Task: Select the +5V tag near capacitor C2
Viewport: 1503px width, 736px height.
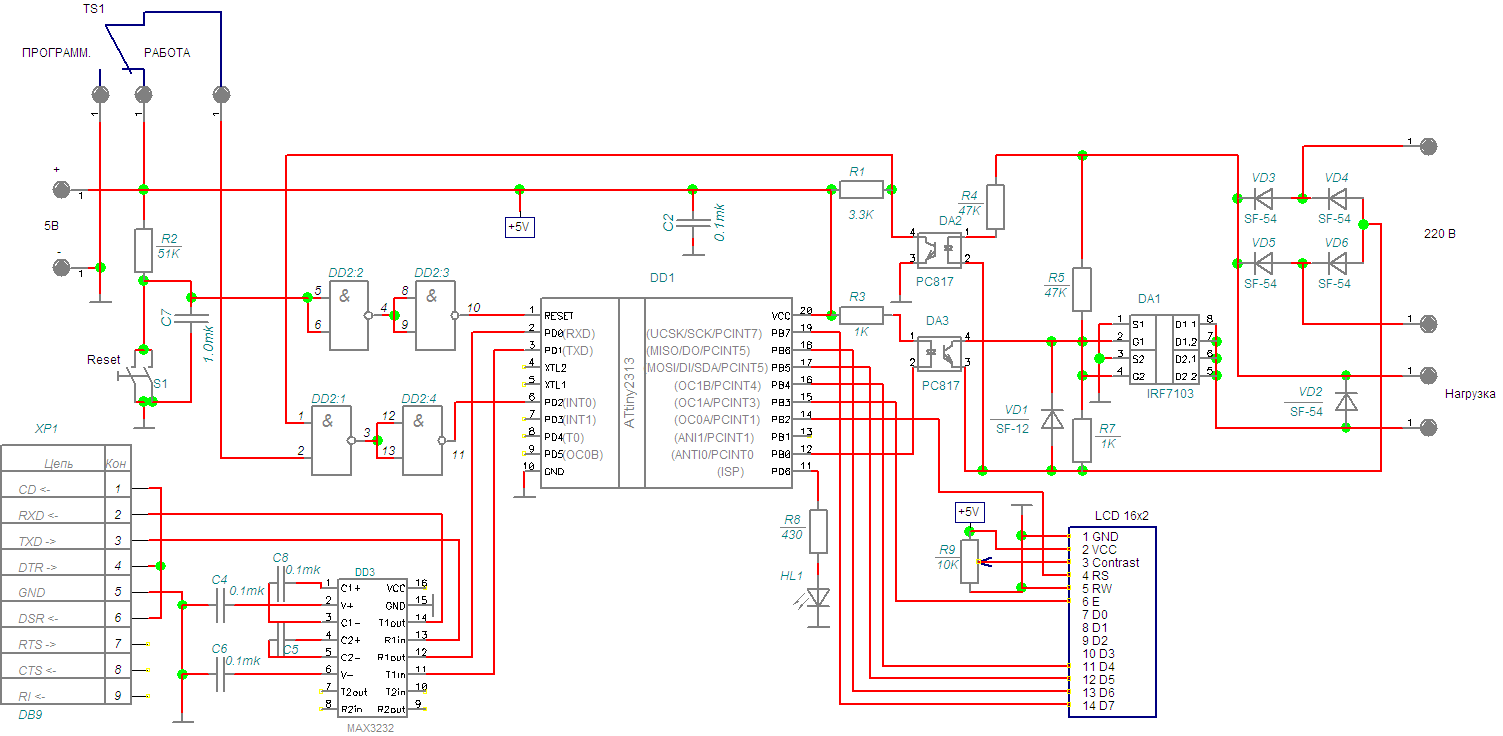Action: point(518,227)
